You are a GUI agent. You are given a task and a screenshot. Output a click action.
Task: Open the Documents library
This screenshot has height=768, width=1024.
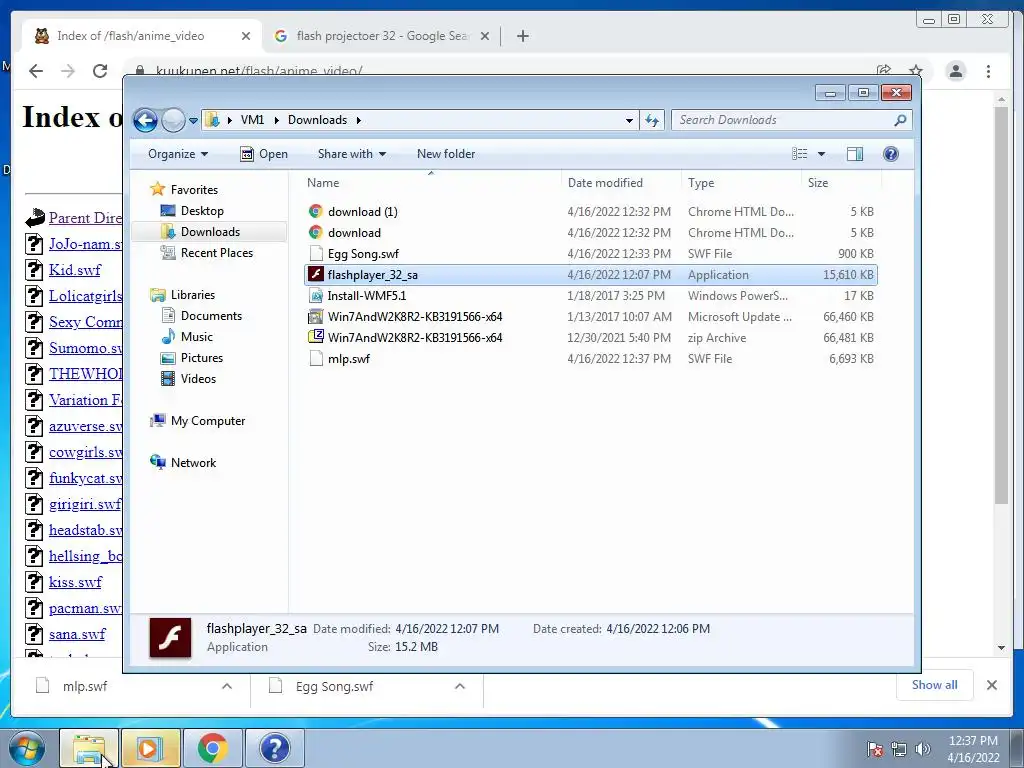tap(211, 315)
